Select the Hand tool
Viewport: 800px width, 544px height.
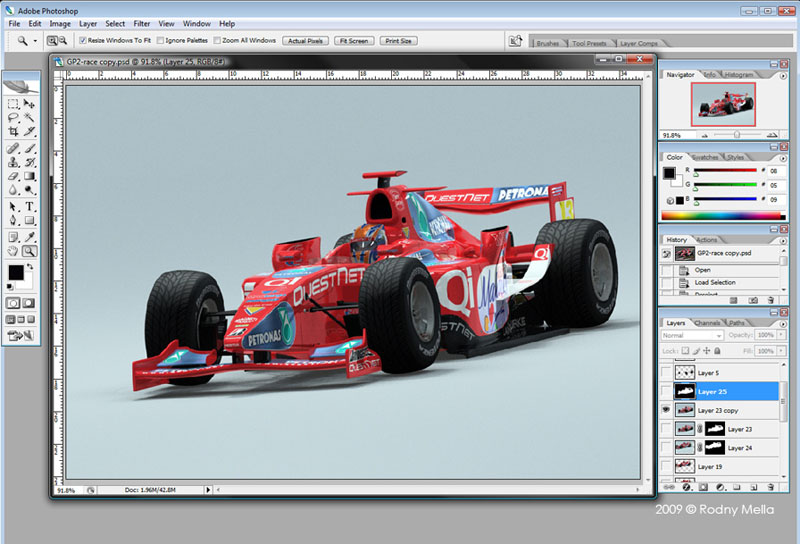pyautogui.click(x=13, y=251)
